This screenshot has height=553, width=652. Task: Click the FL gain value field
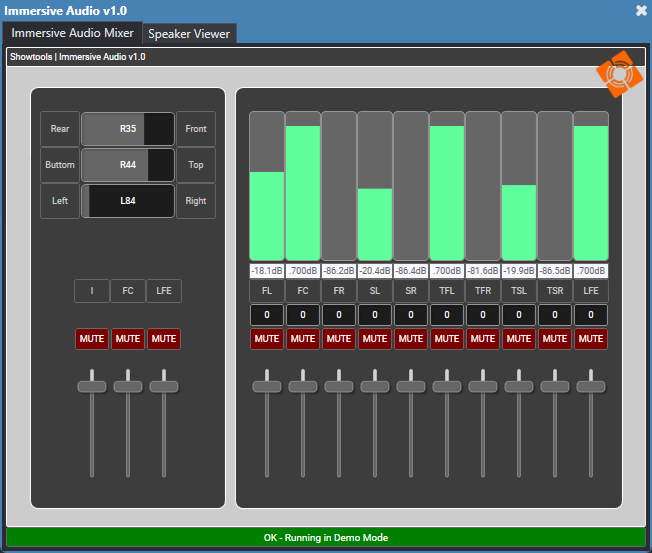(267, 315)
